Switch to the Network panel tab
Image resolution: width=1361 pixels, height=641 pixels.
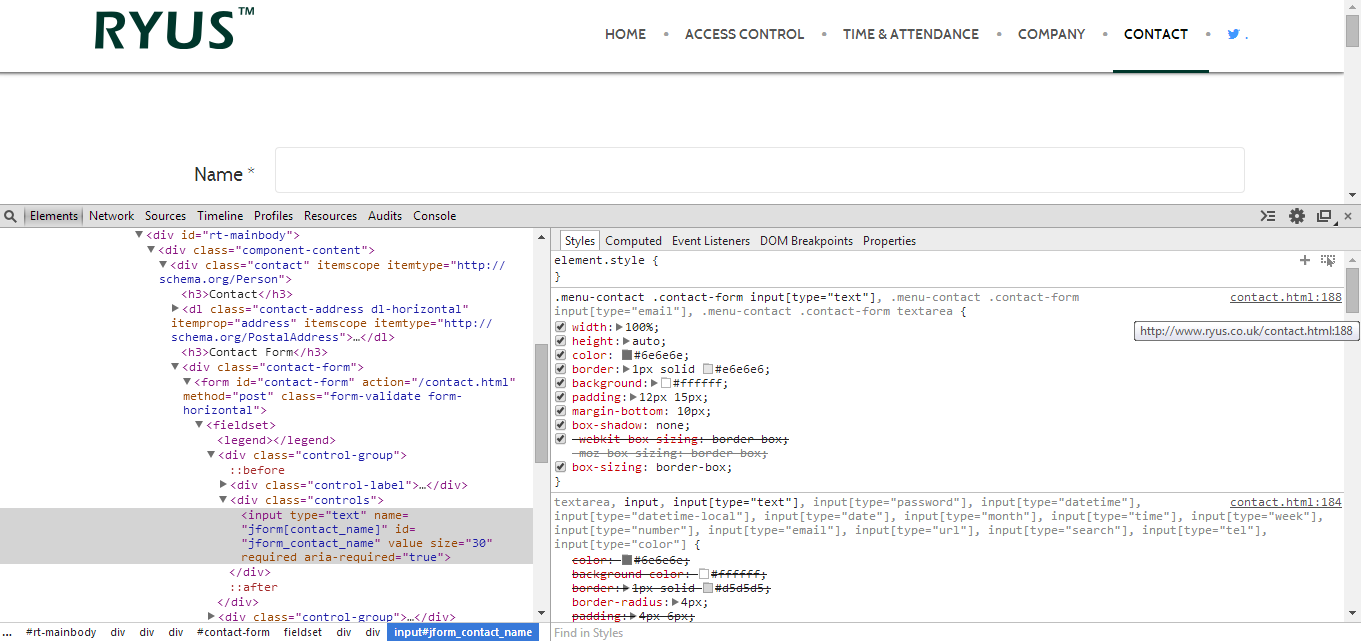[x=111, y=216]
